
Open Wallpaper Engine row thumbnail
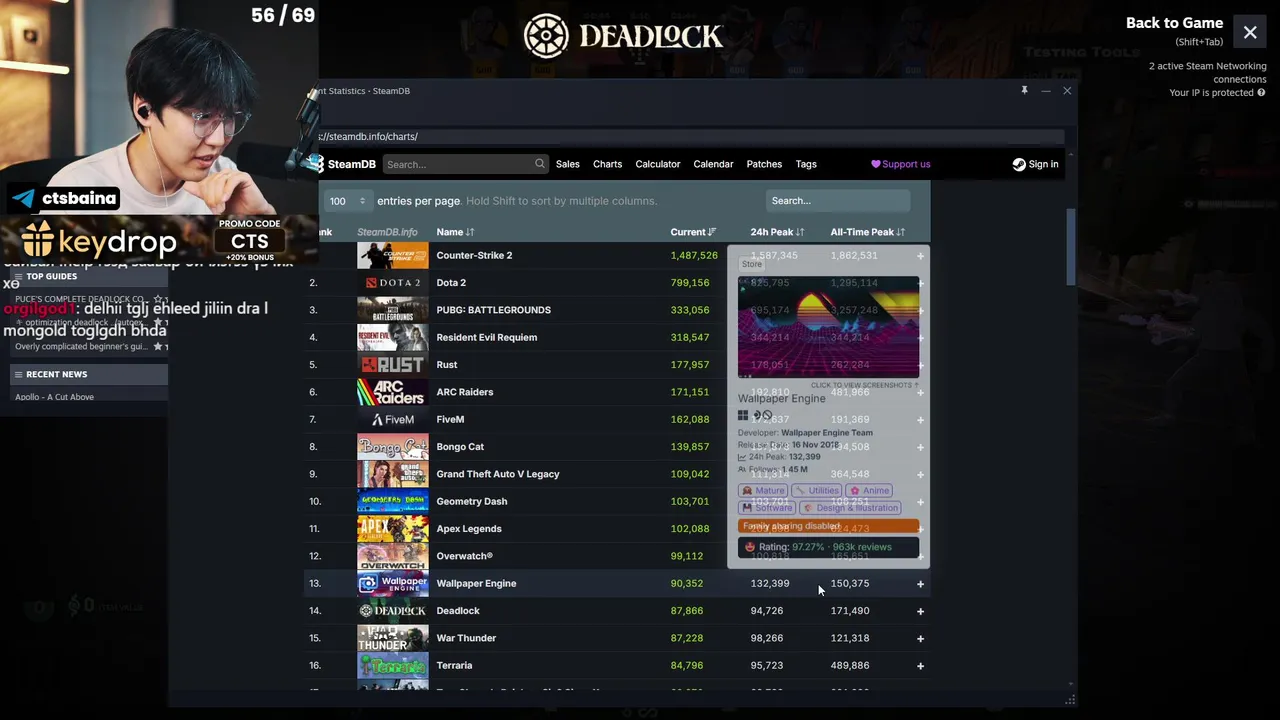(x=393, y=583)
